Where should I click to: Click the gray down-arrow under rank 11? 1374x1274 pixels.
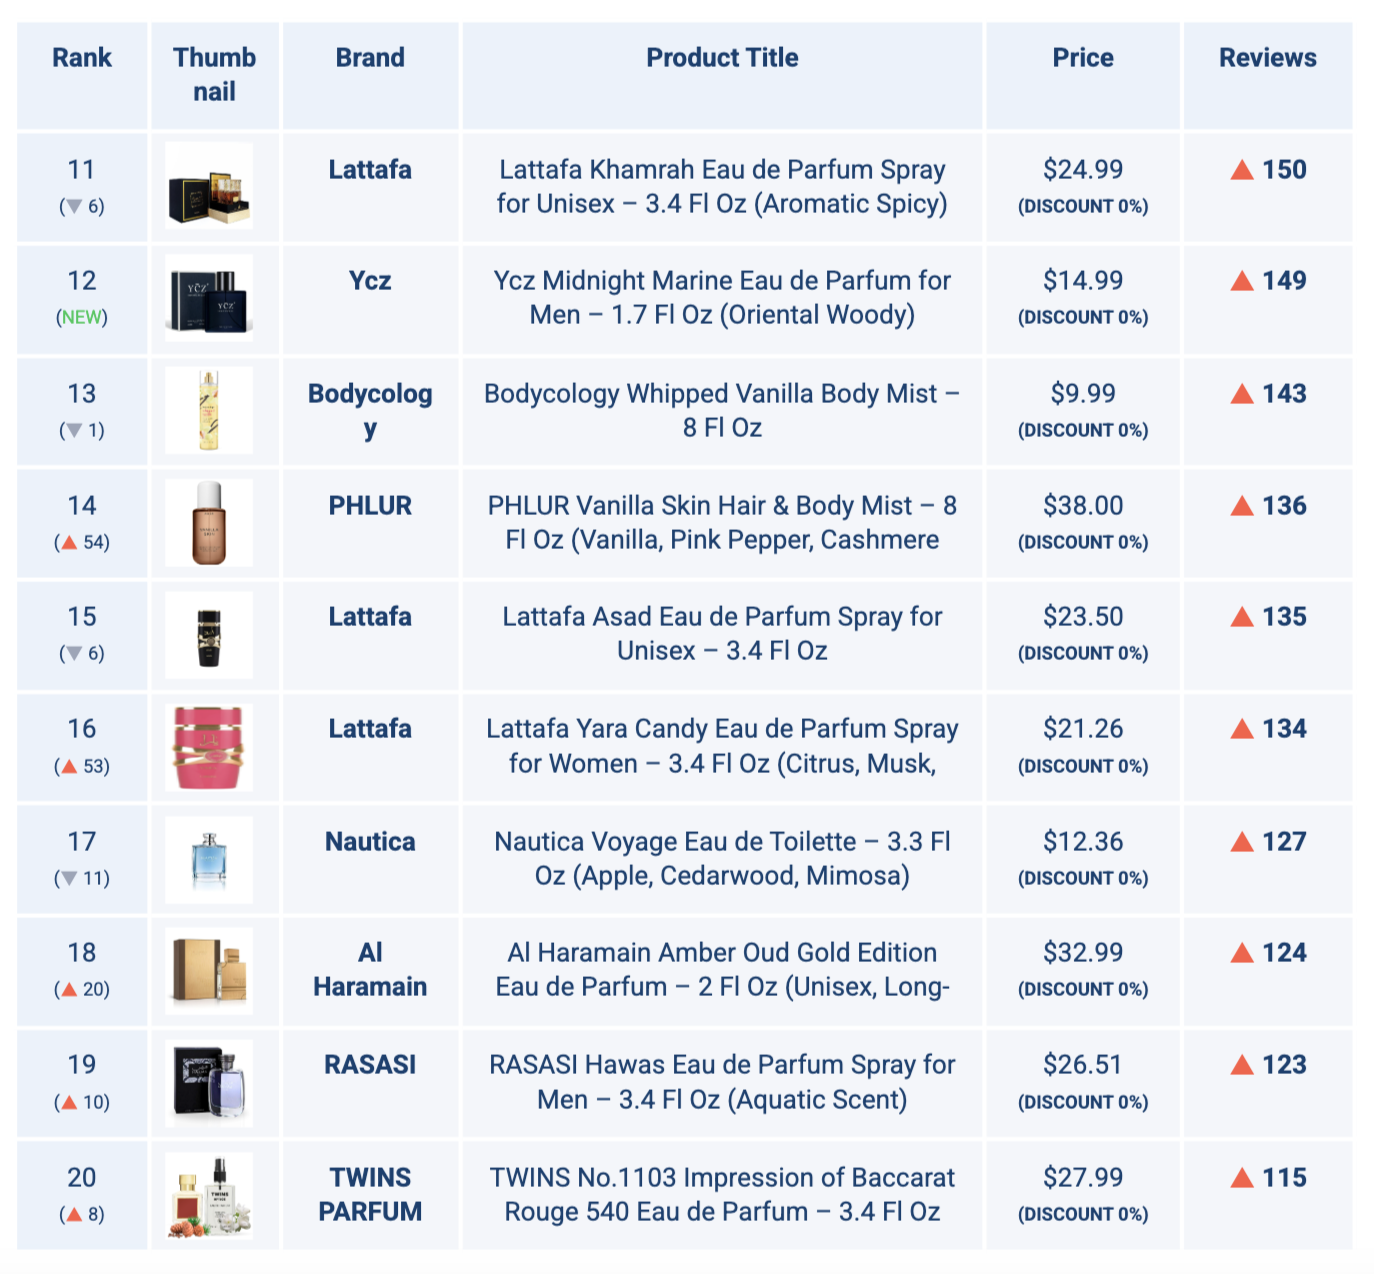click(x=73, y=207)
